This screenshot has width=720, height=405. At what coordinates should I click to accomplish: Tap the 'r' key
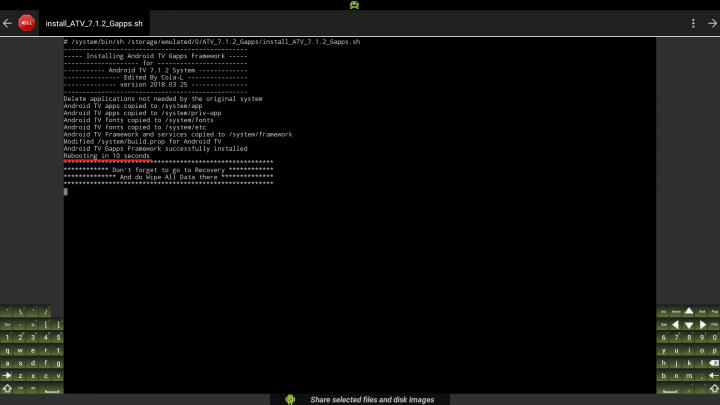click(x=45, y=350)
